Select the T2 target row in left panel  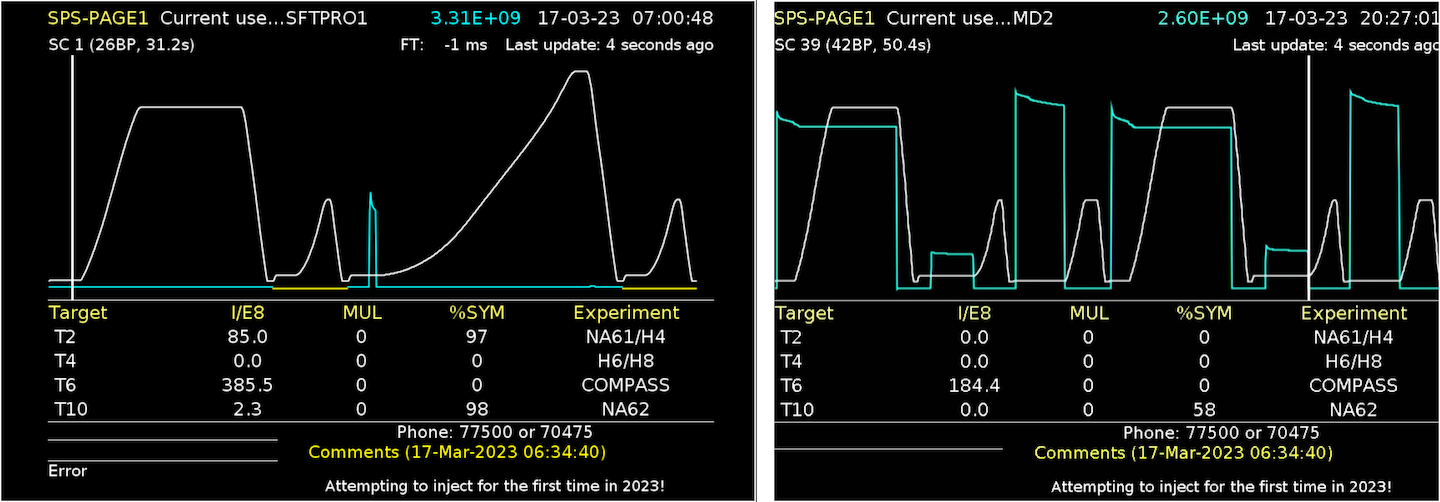tap(380, 337)
